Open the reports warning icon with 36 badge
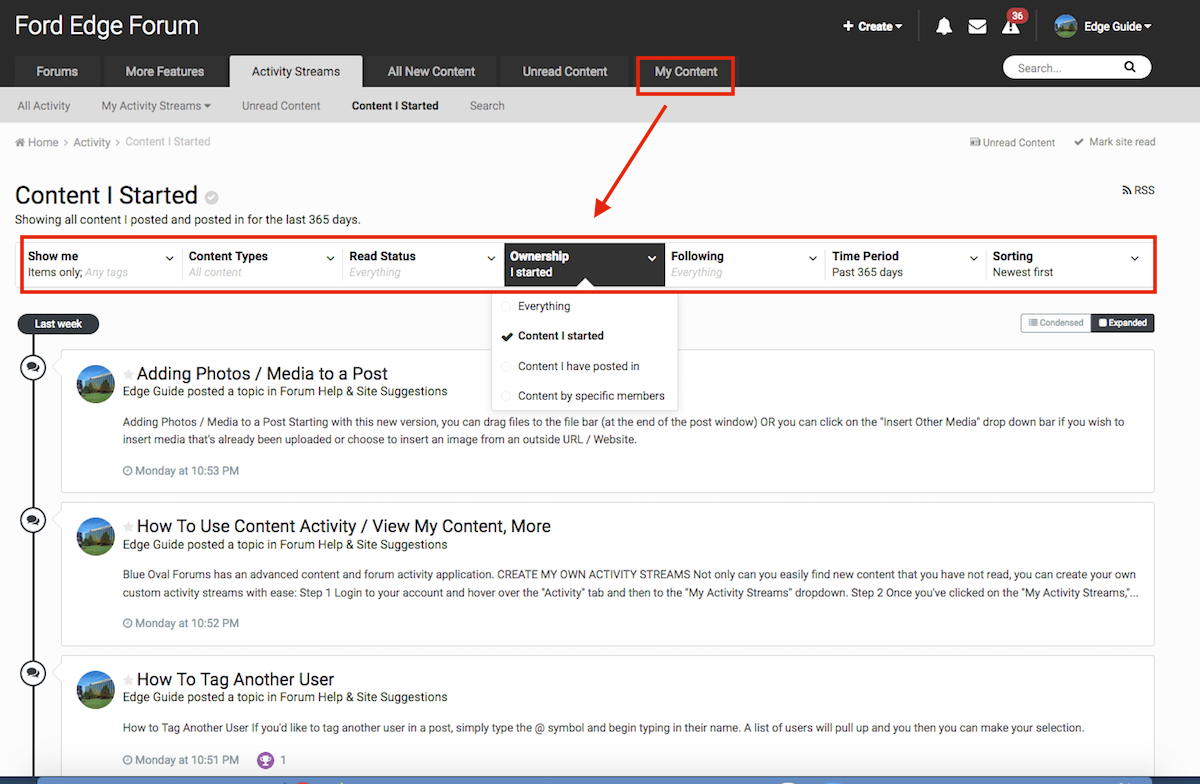This screenshot has width=1200, height=784. click(x=1012, y=25)
